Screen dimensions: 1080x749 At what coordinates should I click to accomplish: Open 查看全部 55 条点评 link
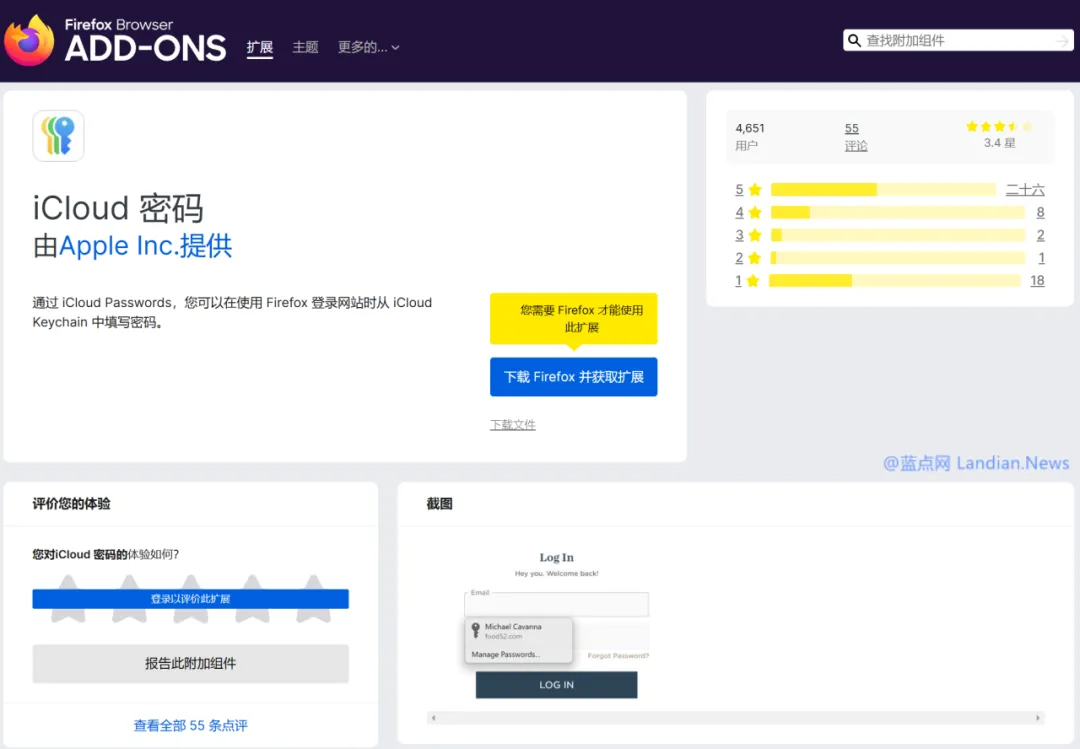[x=191, y=726]
